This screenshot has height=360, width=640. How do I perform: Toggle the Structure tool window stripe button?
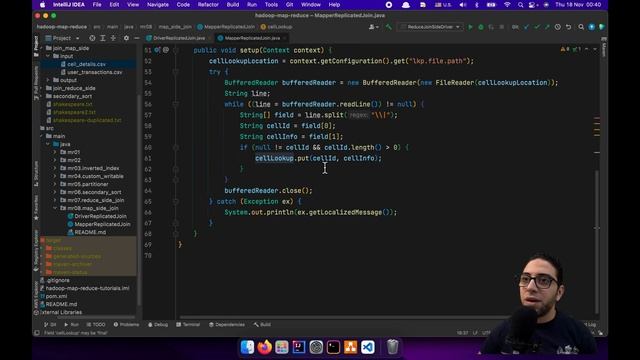pyautogui.click(x=36, y=173)
